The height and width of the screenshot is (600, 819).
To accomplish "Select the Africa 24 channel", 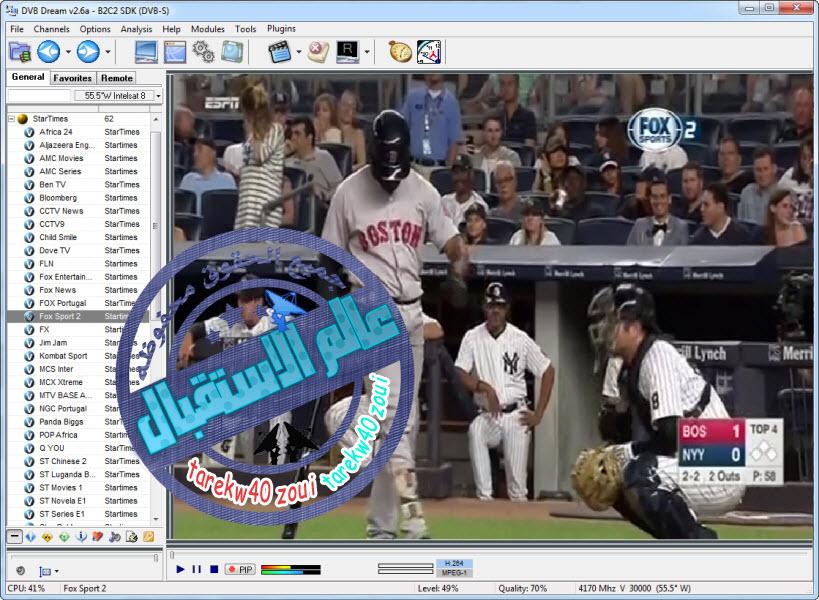I will click(78, 132).
